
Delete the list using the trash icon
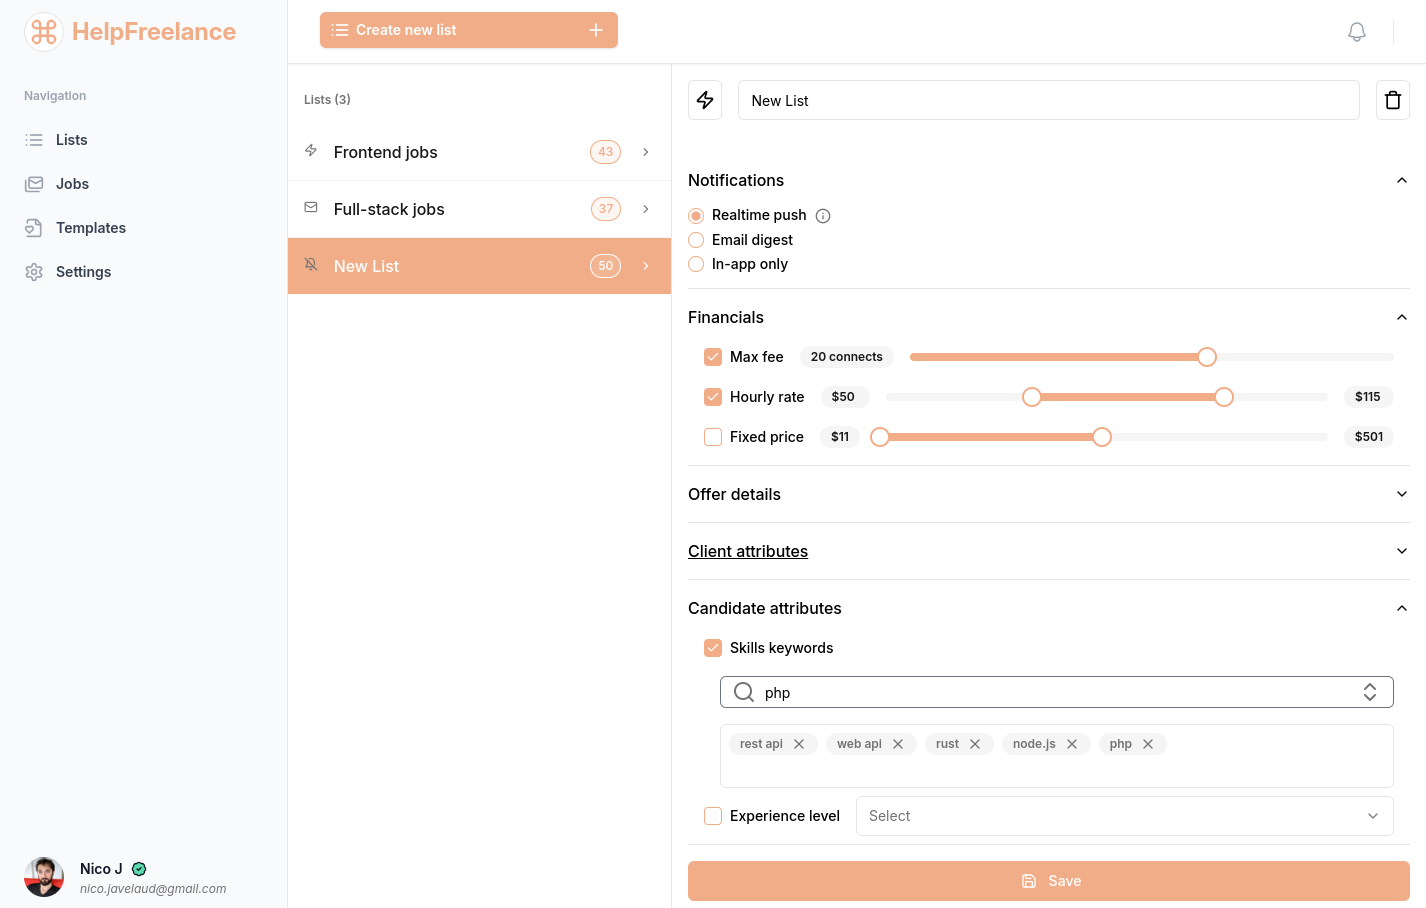click(x=1392, y=99)
